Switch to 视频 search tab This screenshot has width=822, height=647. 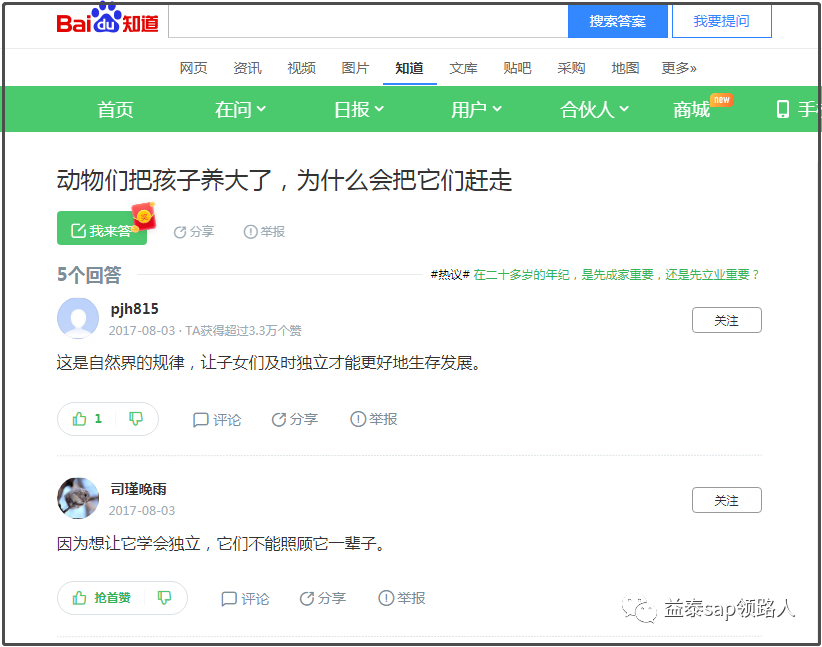coord(301,68)
